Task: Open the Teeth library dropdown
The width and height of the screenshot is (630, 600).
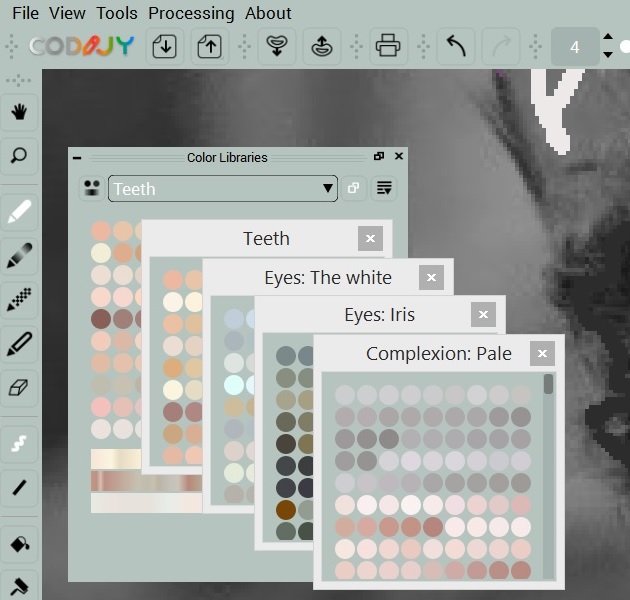Action: click(223, 188)
